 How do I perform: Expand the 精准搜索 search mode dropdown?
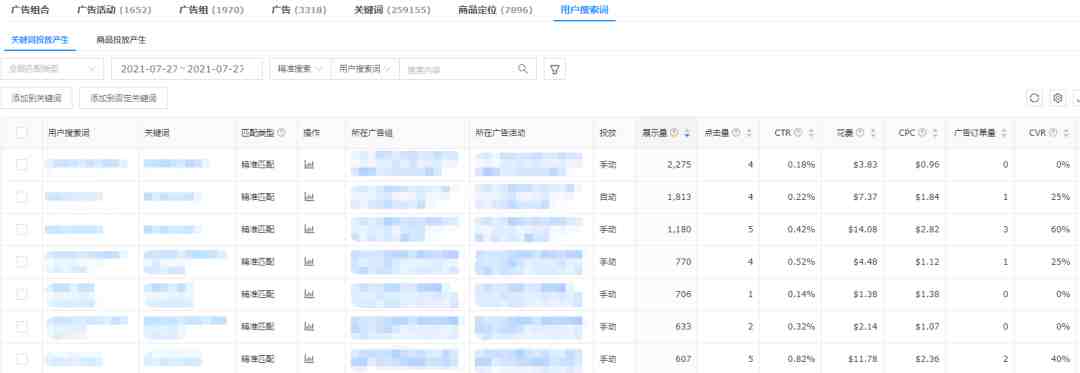point(300,69)
